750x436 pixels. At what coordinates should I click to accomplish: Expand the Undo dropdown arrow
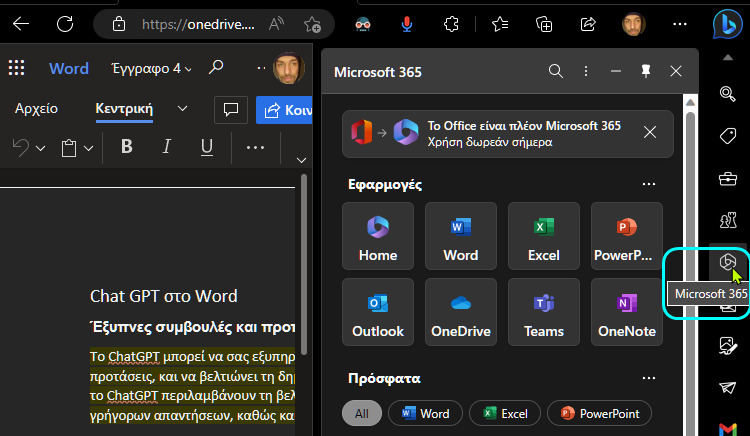(x=41, y=148)
